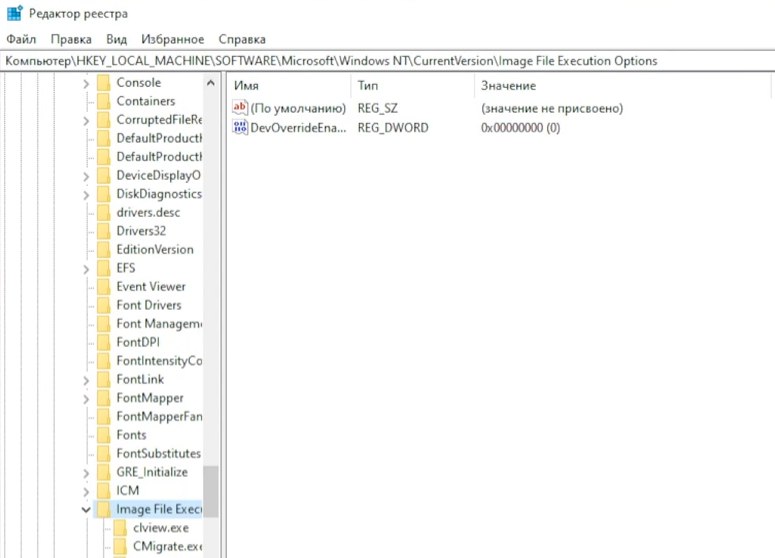Expand the EFS registry key
This screenshot has width=775, height=558.
click(x=86, y=268)
